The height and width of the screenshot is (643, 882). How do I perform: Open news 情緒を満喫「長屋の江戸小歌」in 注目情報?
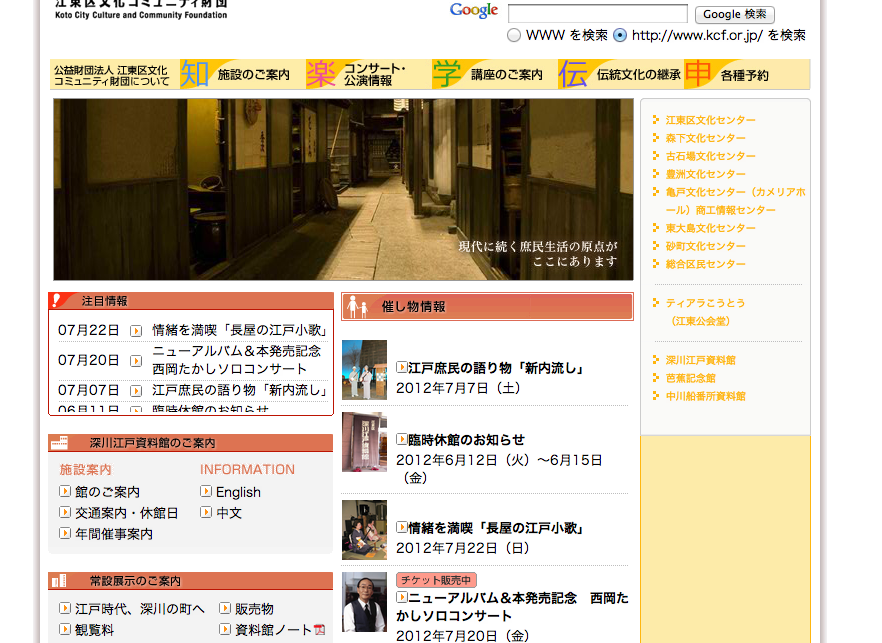[x=240, y=330]
